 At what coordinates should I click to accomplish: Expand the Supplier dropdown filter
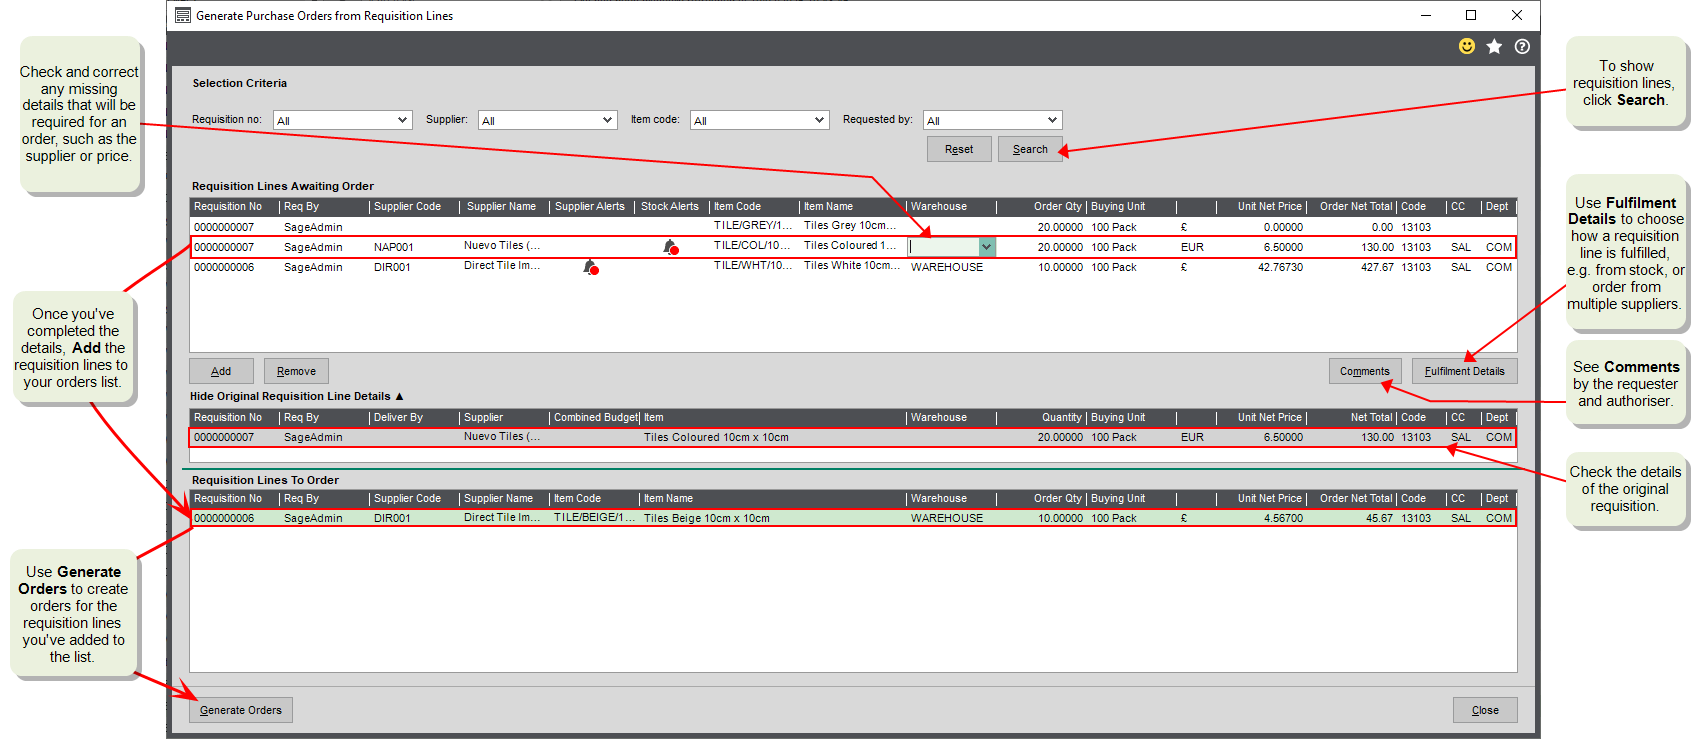pyautogui.click(x=607, y=120)
